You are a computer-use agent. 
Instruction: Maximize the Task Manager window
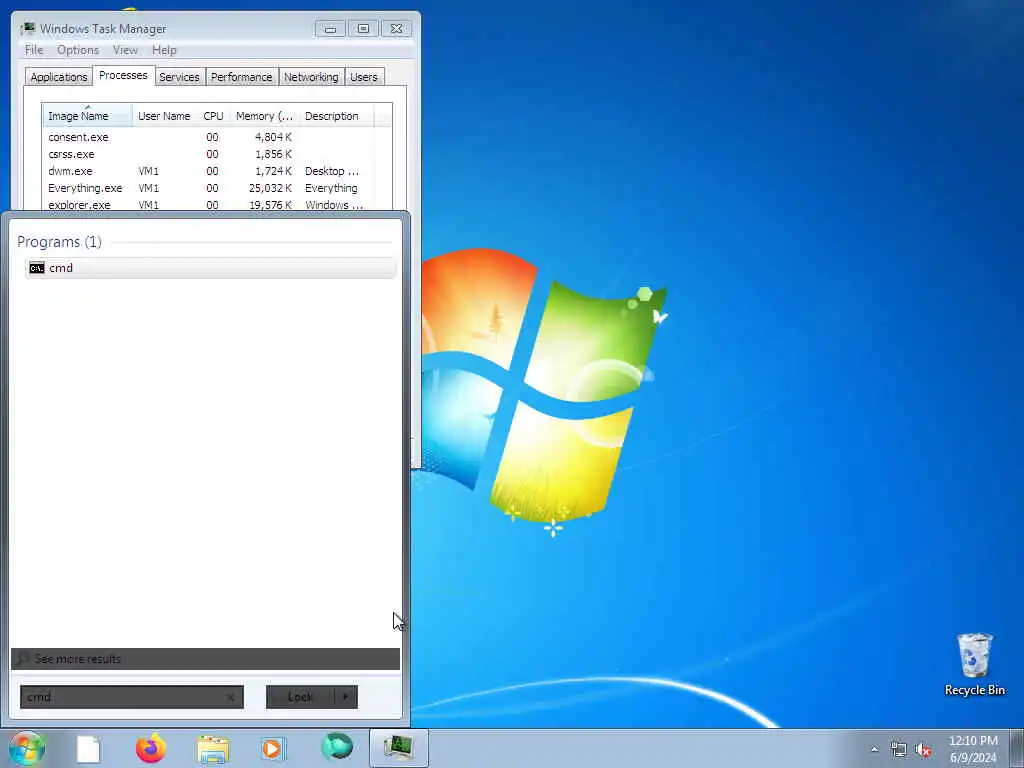pos(364,29)
